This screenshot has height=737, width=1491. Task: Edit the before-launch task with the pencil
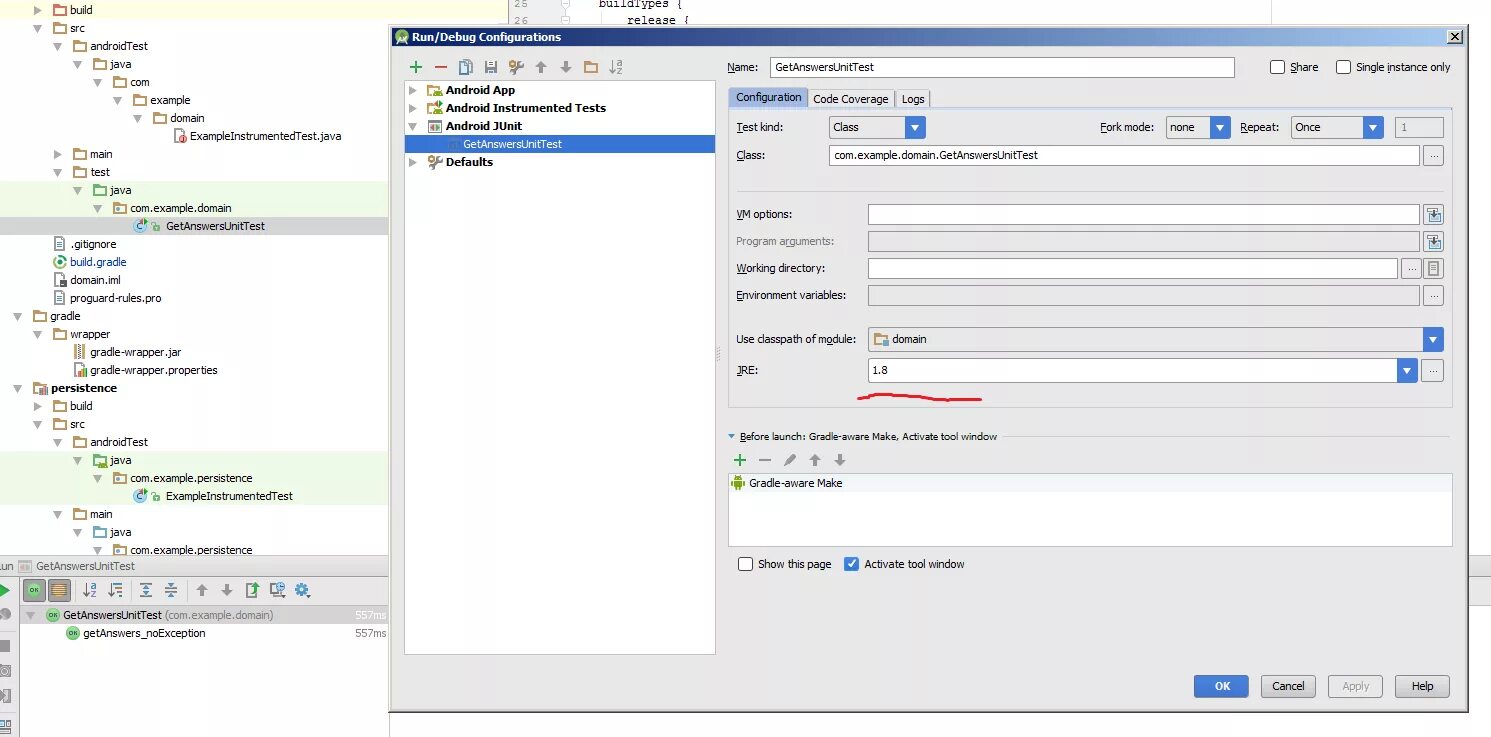(x=790, y=460)
